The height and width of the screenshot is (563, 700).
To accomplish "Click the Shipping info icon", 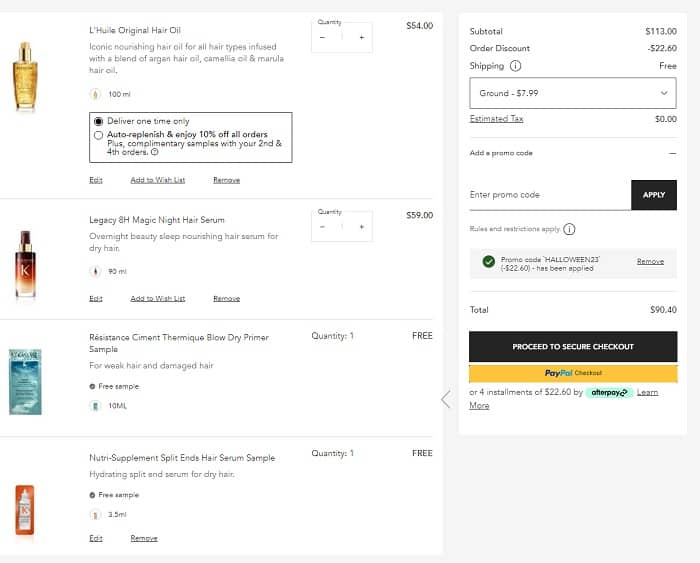I will pyautogui.click(x=516, y=66).
